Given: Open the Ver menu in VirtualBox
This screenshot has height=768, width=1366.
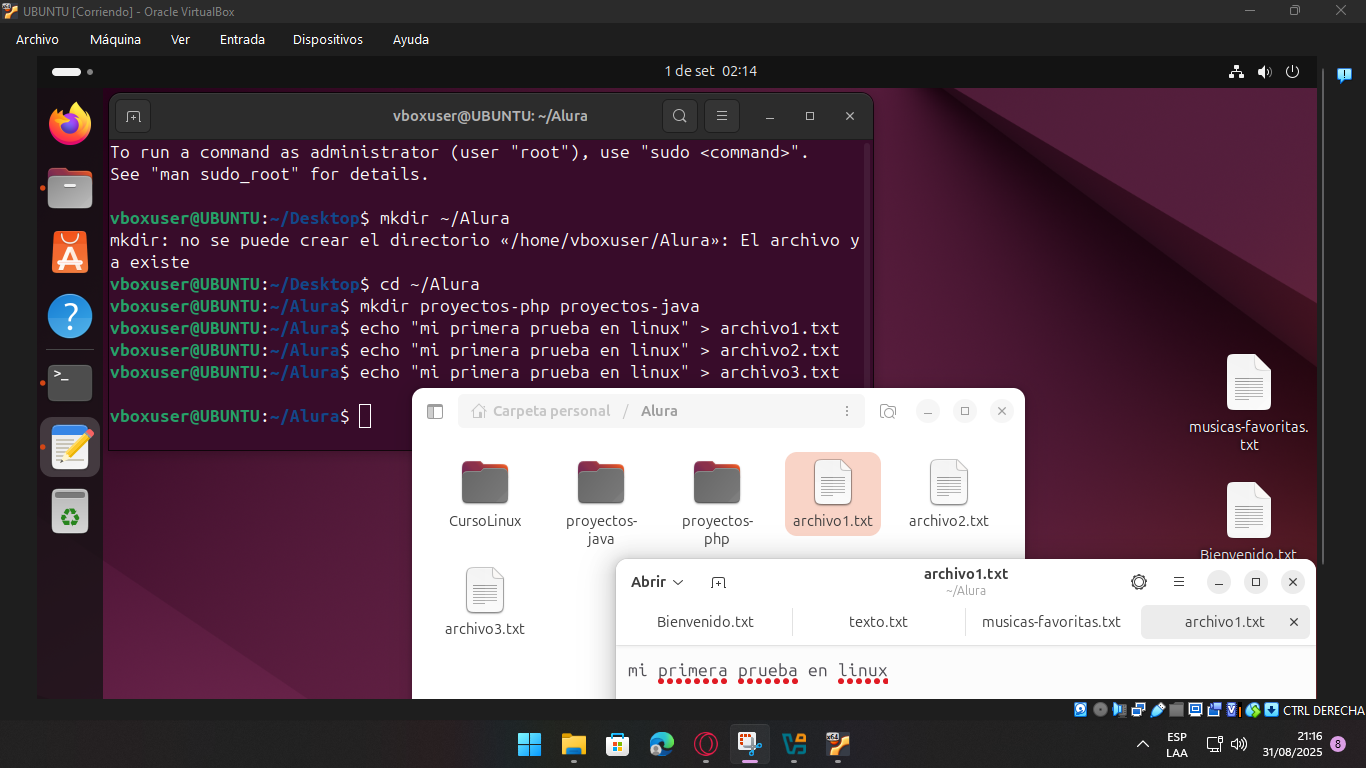Looking at the screenshot, I should click(180, 40).
